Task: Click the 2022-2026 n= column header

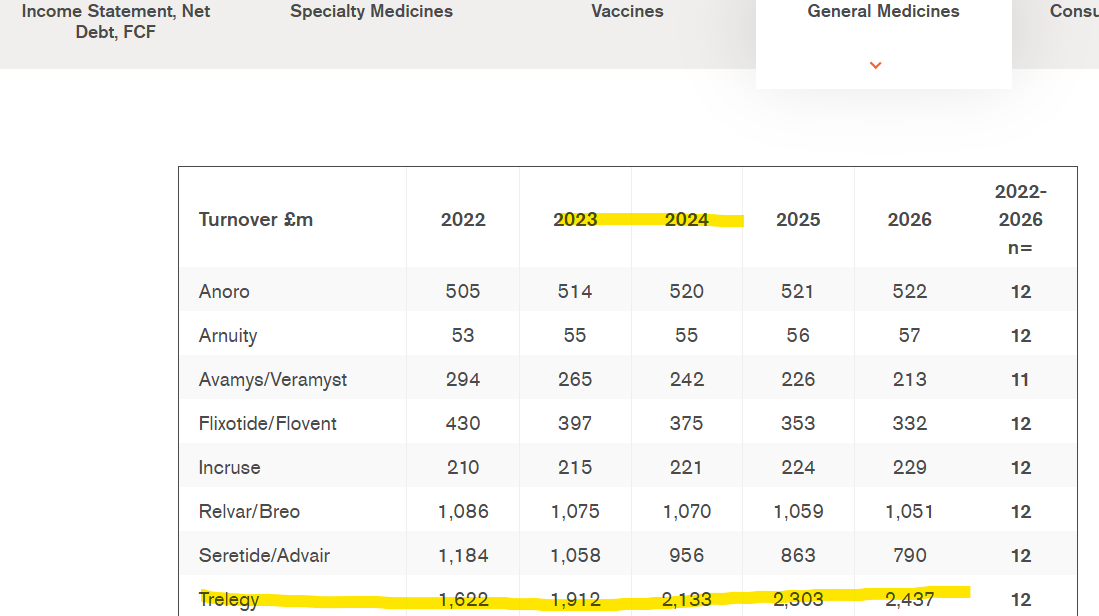Action: coord(1020,219)
